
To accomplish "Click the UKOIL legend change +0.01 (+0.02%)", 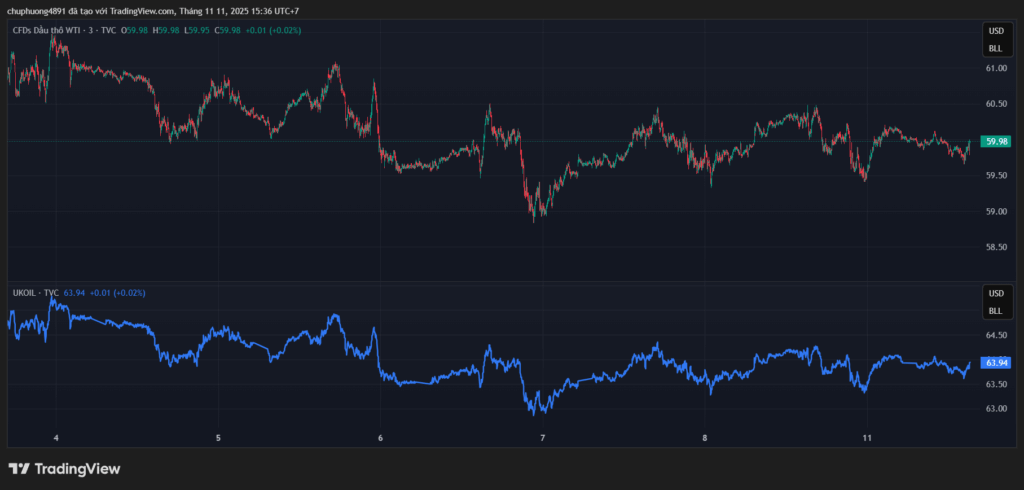I will coord(117,293).
